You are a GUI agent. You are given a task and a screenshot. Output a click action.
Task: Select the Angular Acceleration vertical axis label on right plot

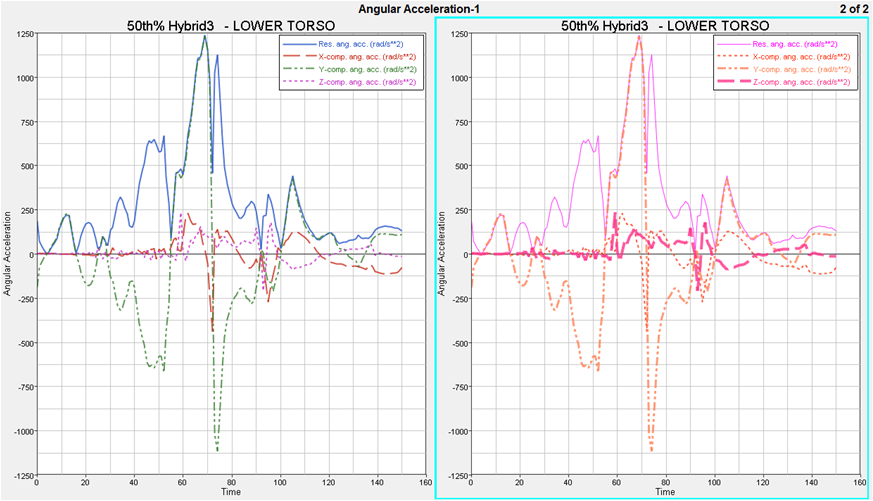(441, 254)
